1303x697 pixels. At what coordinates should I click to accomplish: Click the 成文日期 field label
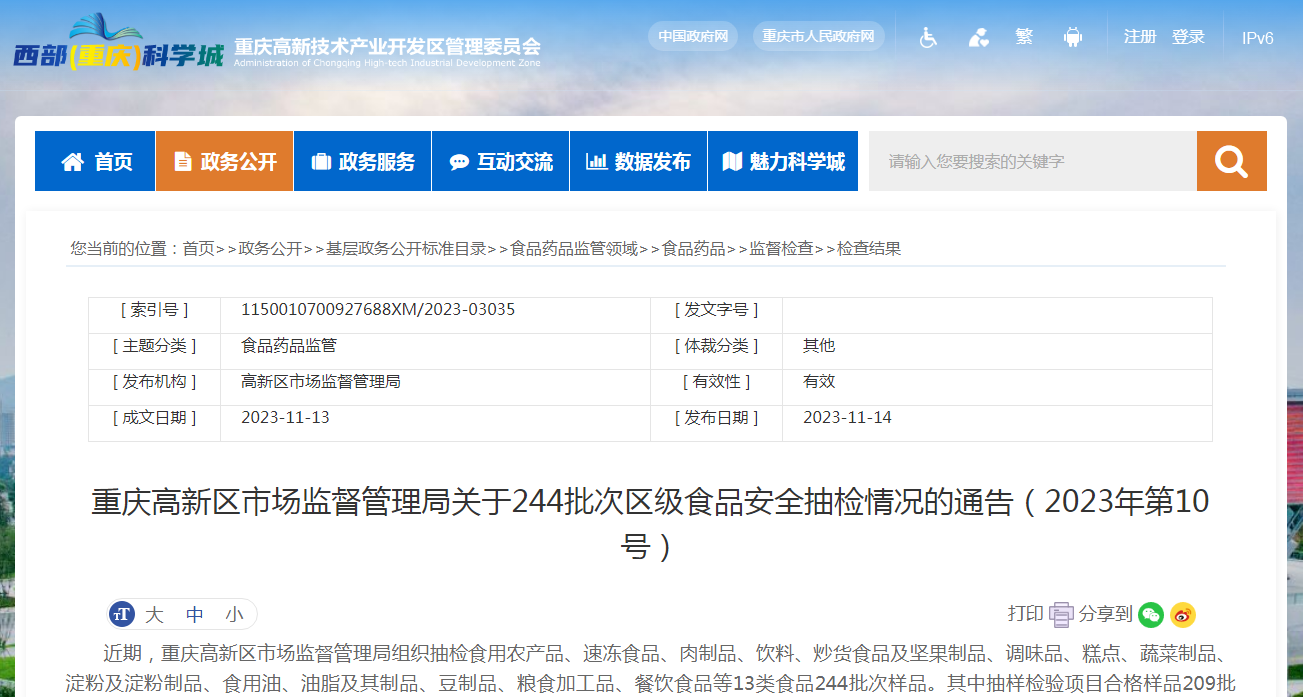pos(154,418)
